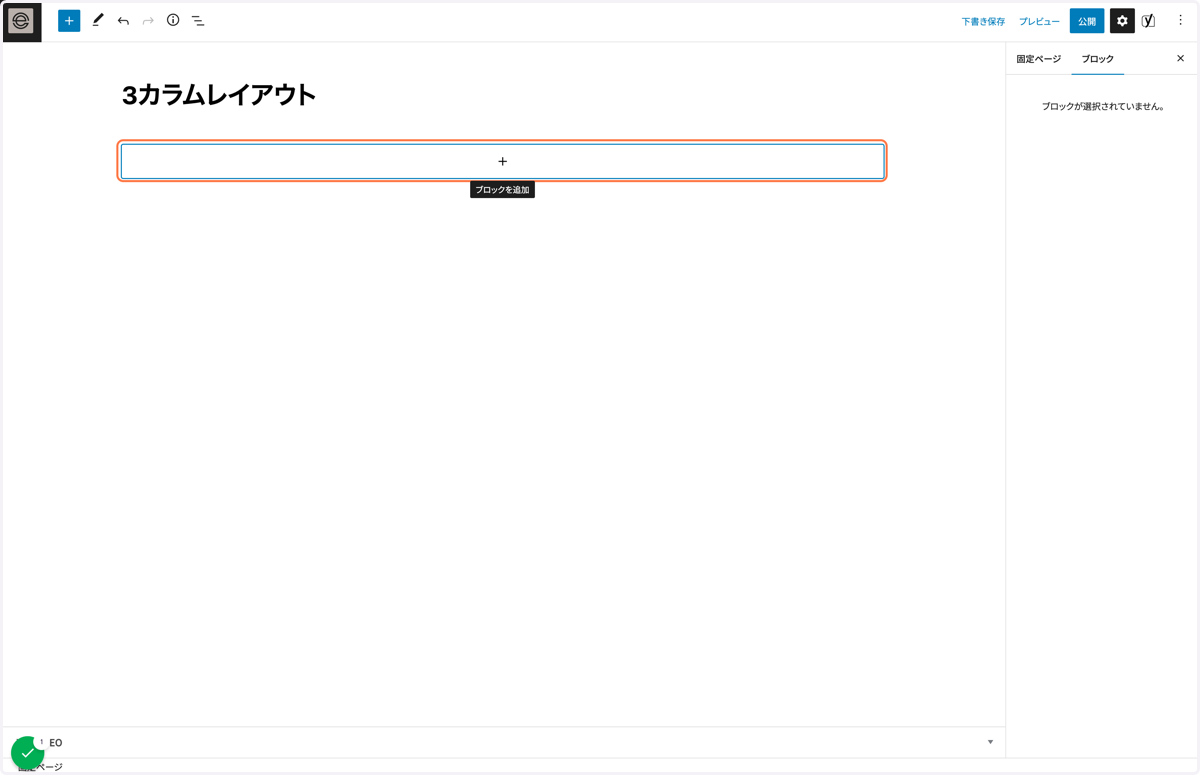This screenshot has height=775, width=1200.
Task: Click the SEO panel heading text
Action: click(55, 743)
